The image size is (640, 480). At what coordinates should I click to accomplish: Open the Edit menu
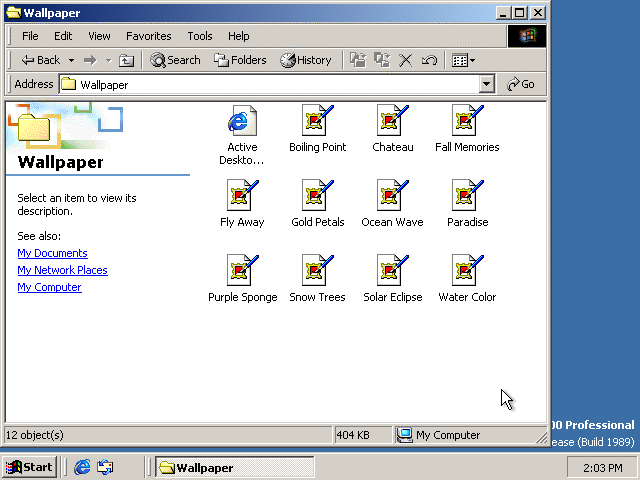point(63,36)
